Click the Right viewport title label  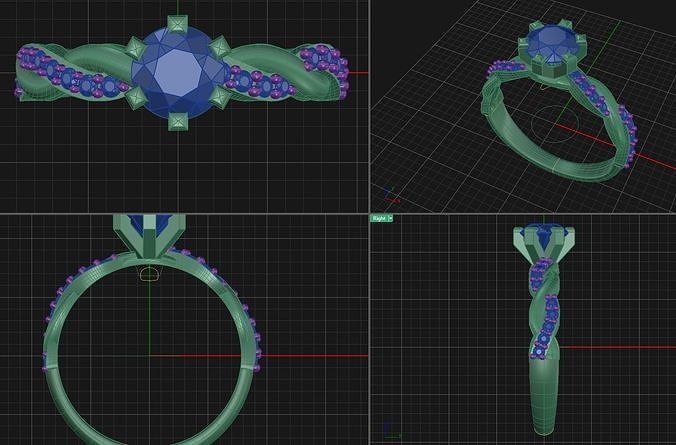coord(379,218)
